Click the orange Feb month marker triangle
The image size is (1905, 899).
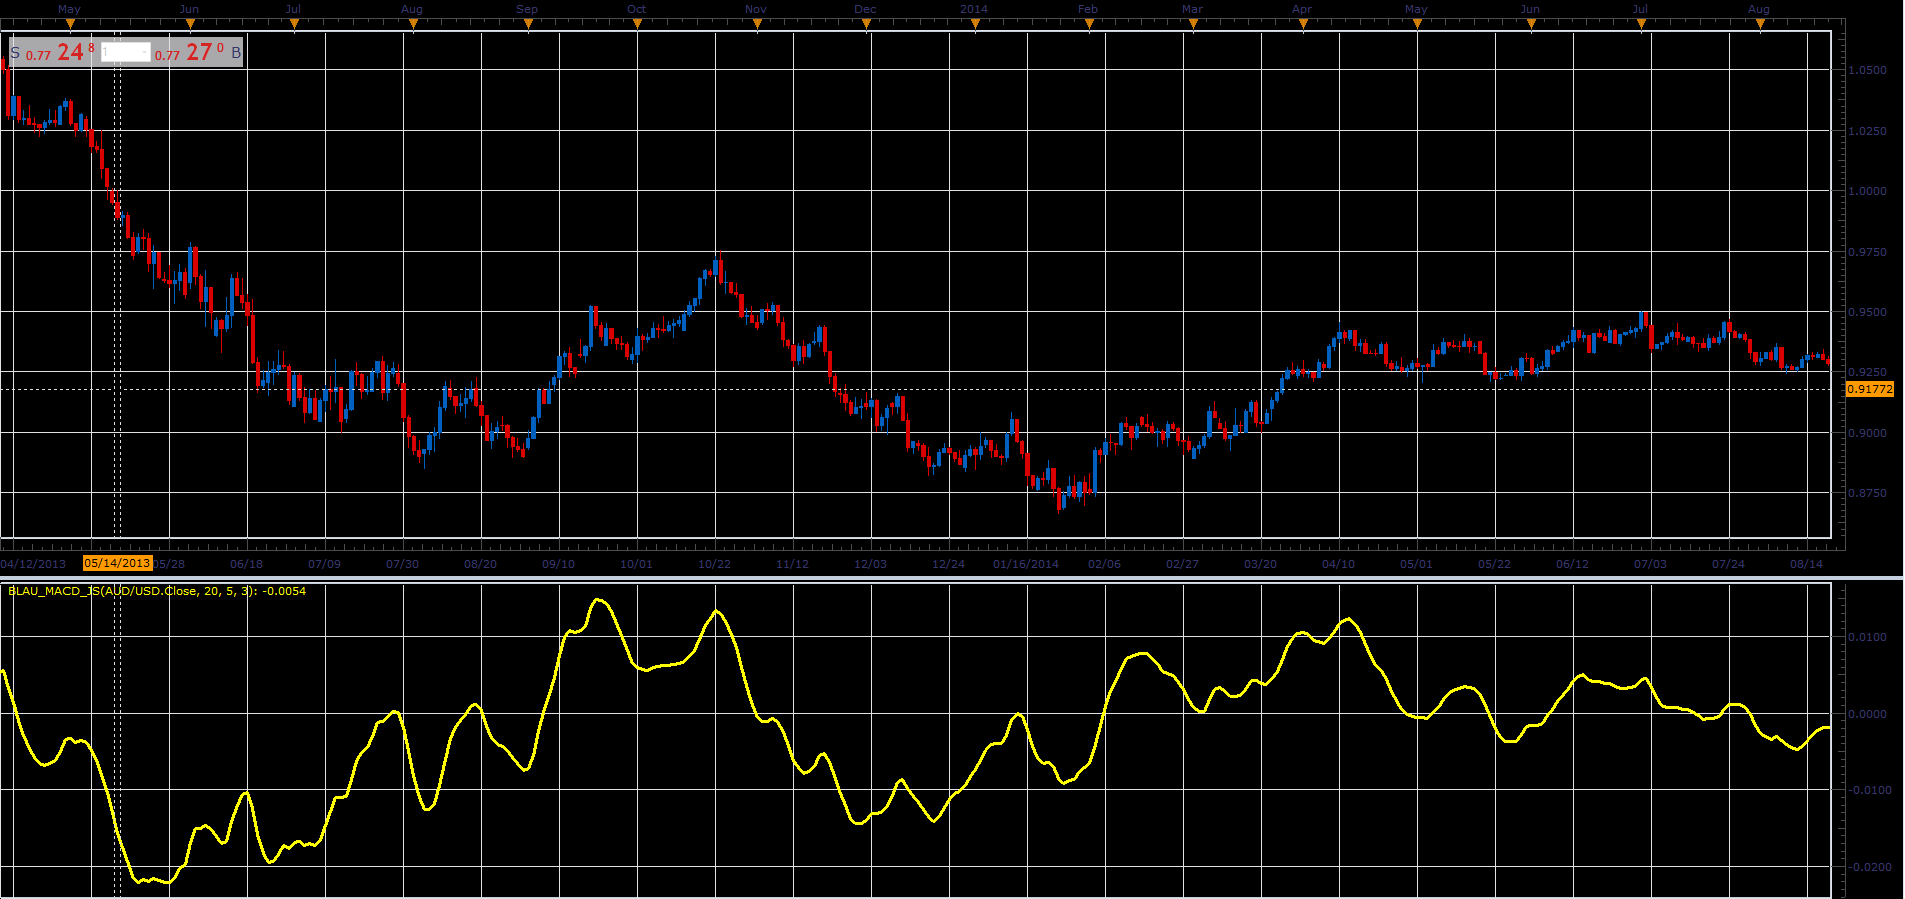(1089, 25)
